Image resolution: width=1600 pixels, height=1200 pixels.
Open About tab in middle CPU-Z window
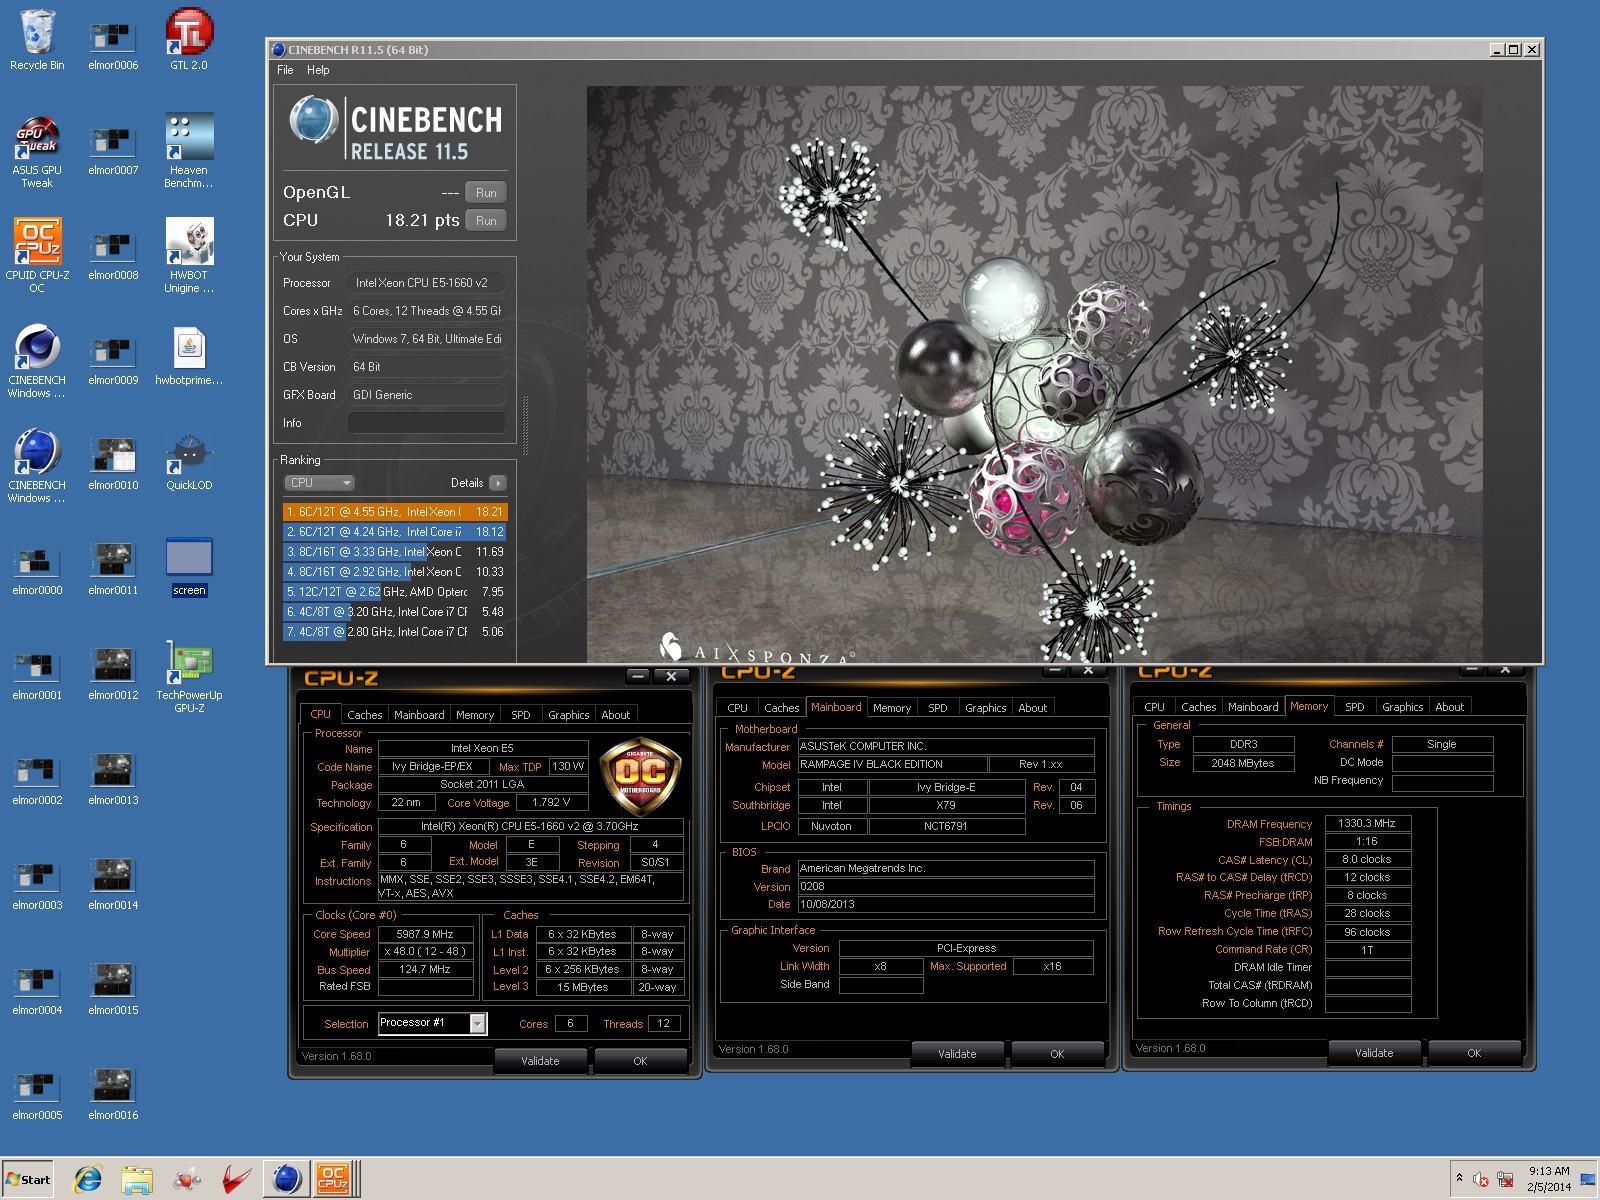click(1032, 708)
